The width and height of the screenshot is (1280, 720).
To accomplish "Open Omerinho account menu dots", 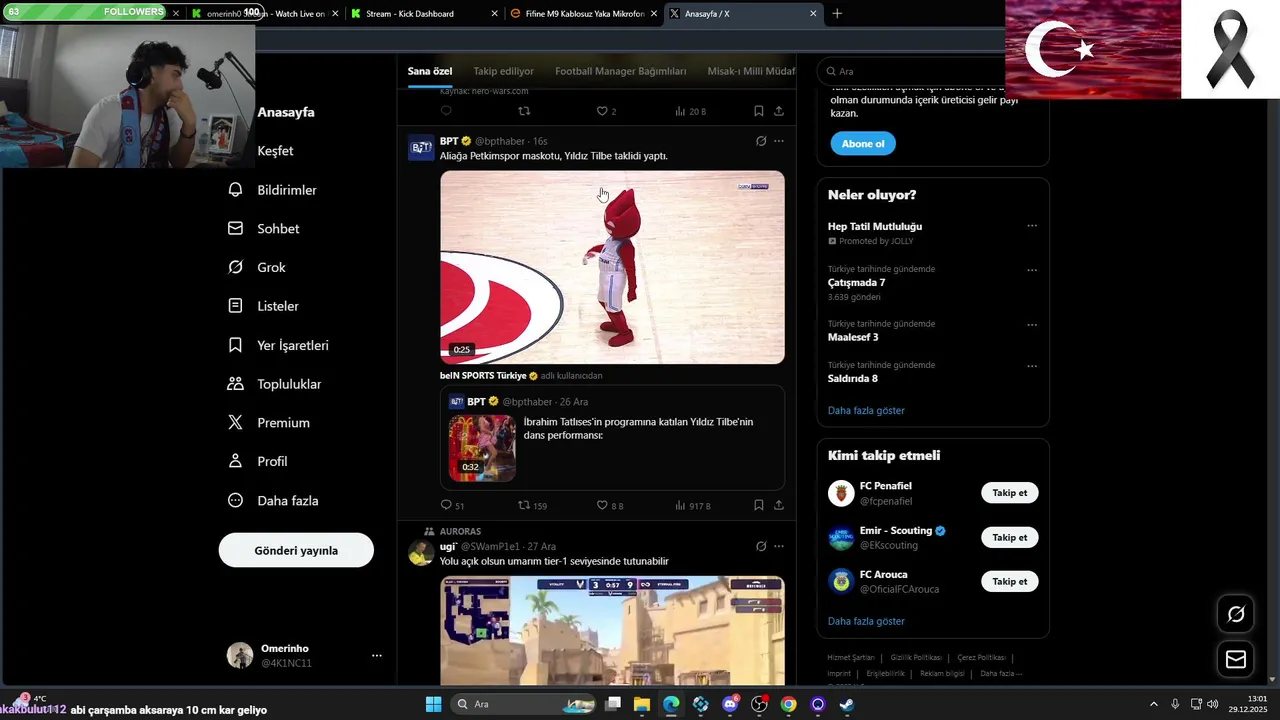I will 377,655.
